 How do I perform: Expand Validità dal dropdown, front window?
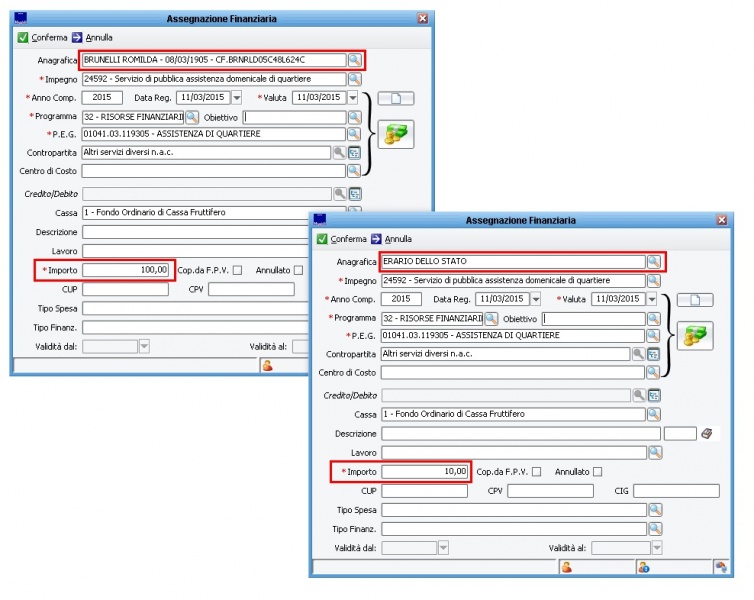click(443, 548)
